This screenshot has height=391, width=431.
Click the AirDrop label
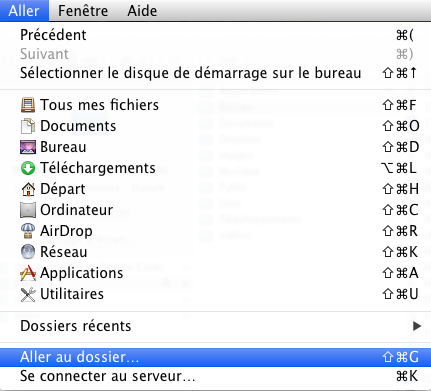66,231
